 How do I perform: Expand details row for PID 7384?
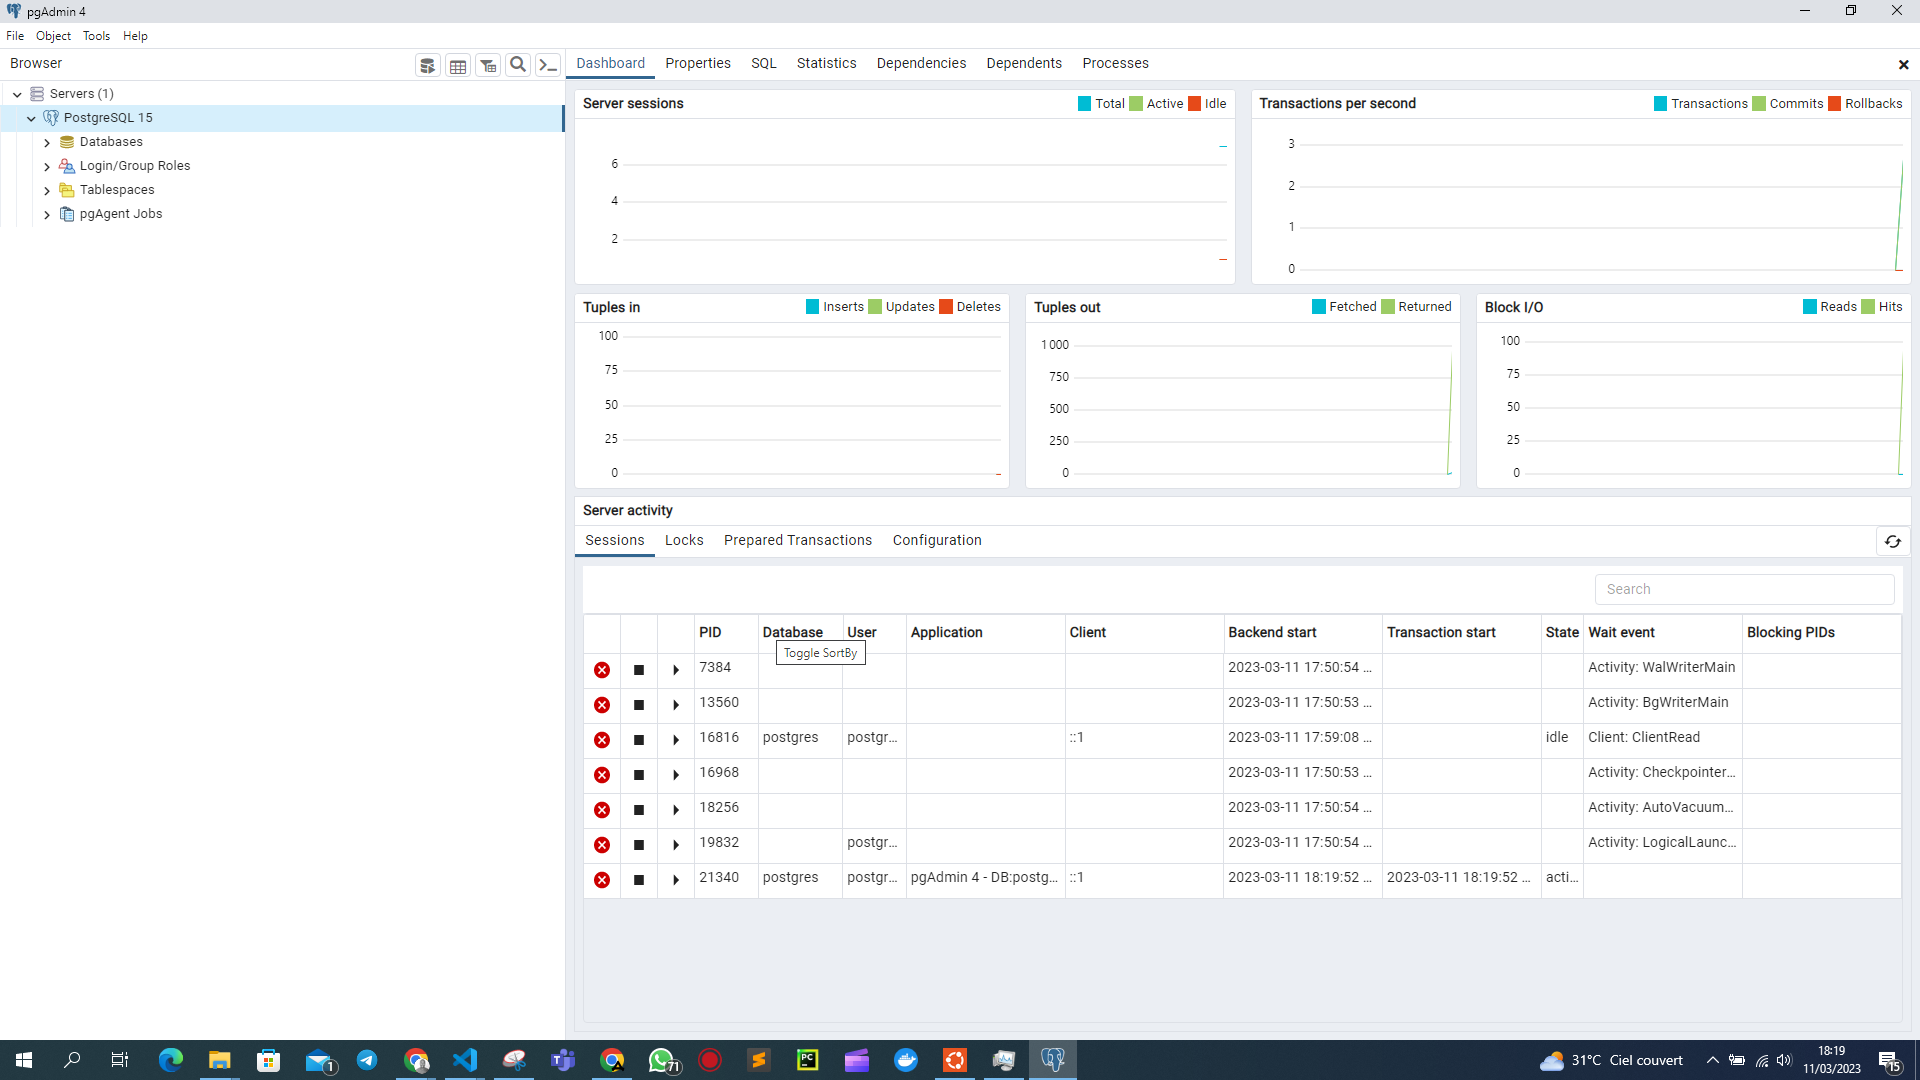click(676, 670)
